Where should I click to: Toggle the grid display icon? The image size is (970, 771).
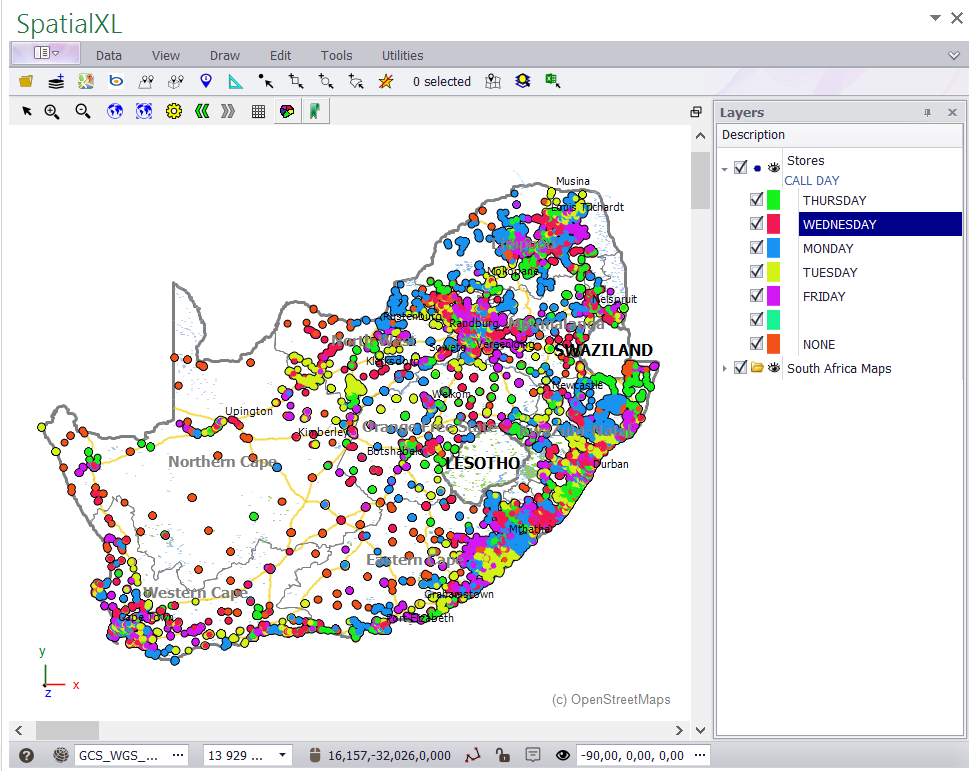pos(258,112)
